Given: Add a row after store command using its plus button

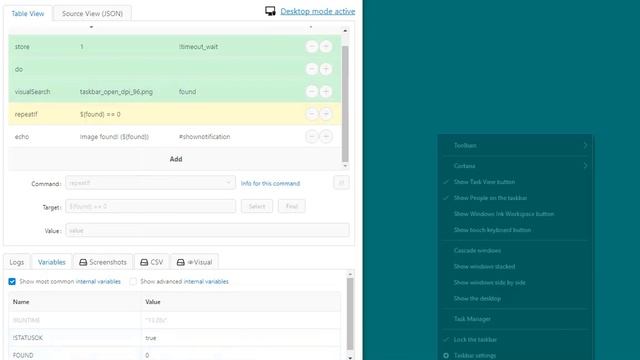Looking at the screenshot, I should [x=326, y=47].
